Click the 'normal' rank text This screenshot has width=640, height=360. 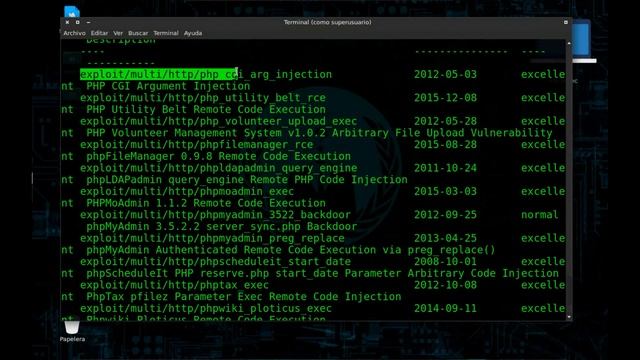[x=540, y=215]
